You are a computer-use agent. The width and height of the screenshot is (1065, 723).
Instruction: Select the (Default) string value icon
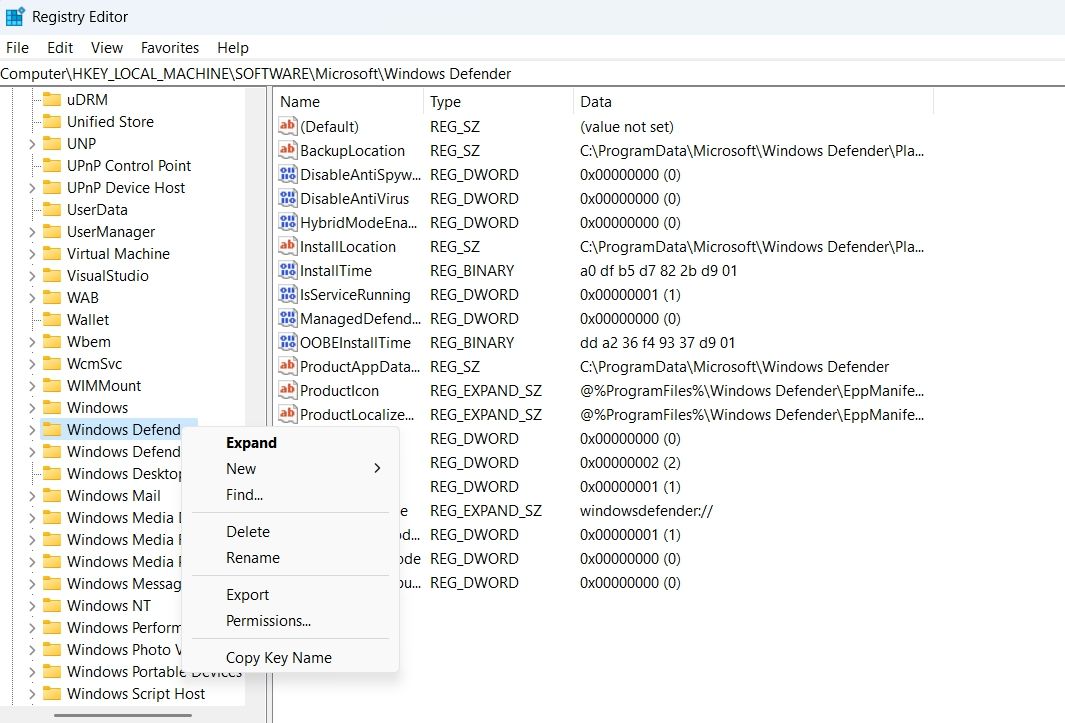(x=287, y=126)
